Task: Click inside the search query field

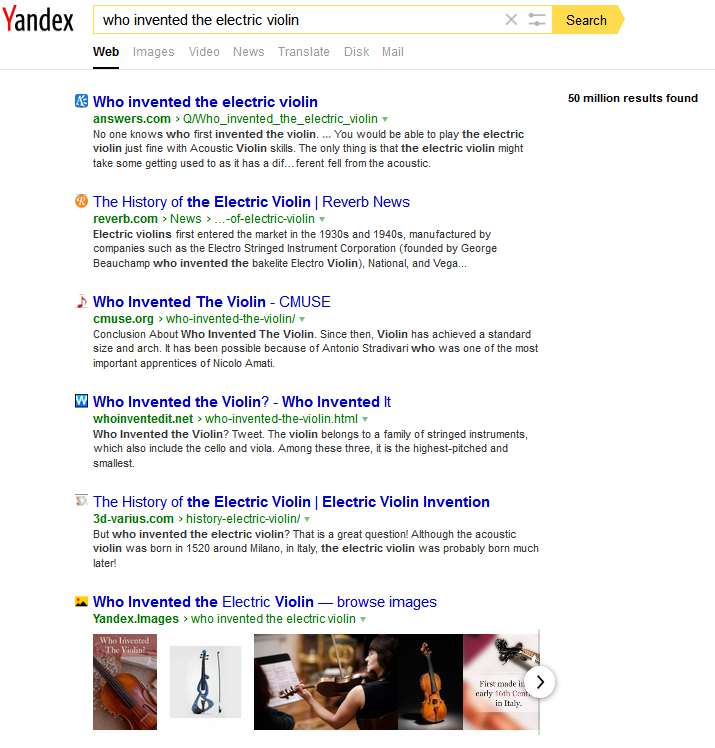Action: pyautogui.click(x=298, y=20)
